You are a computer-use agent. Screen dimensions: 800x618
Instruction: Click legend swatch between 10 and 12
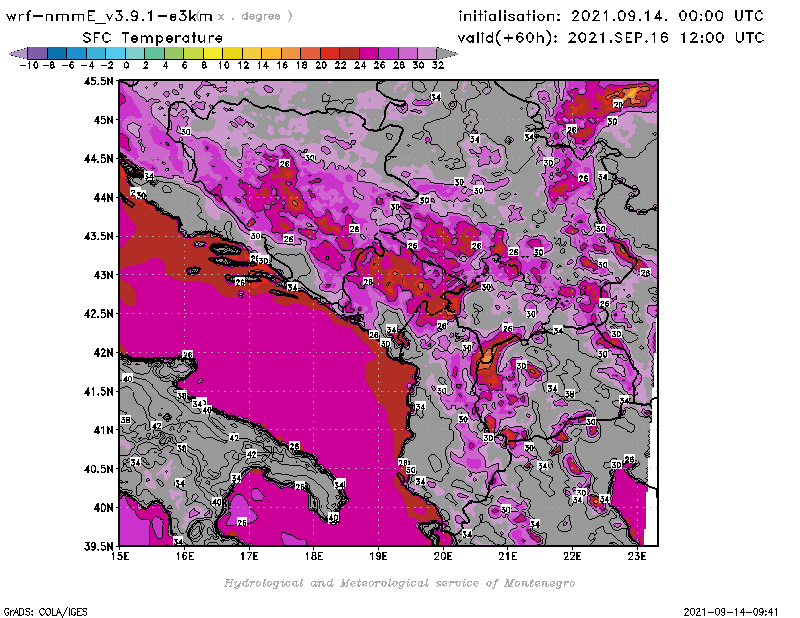[x=232, y=53]
